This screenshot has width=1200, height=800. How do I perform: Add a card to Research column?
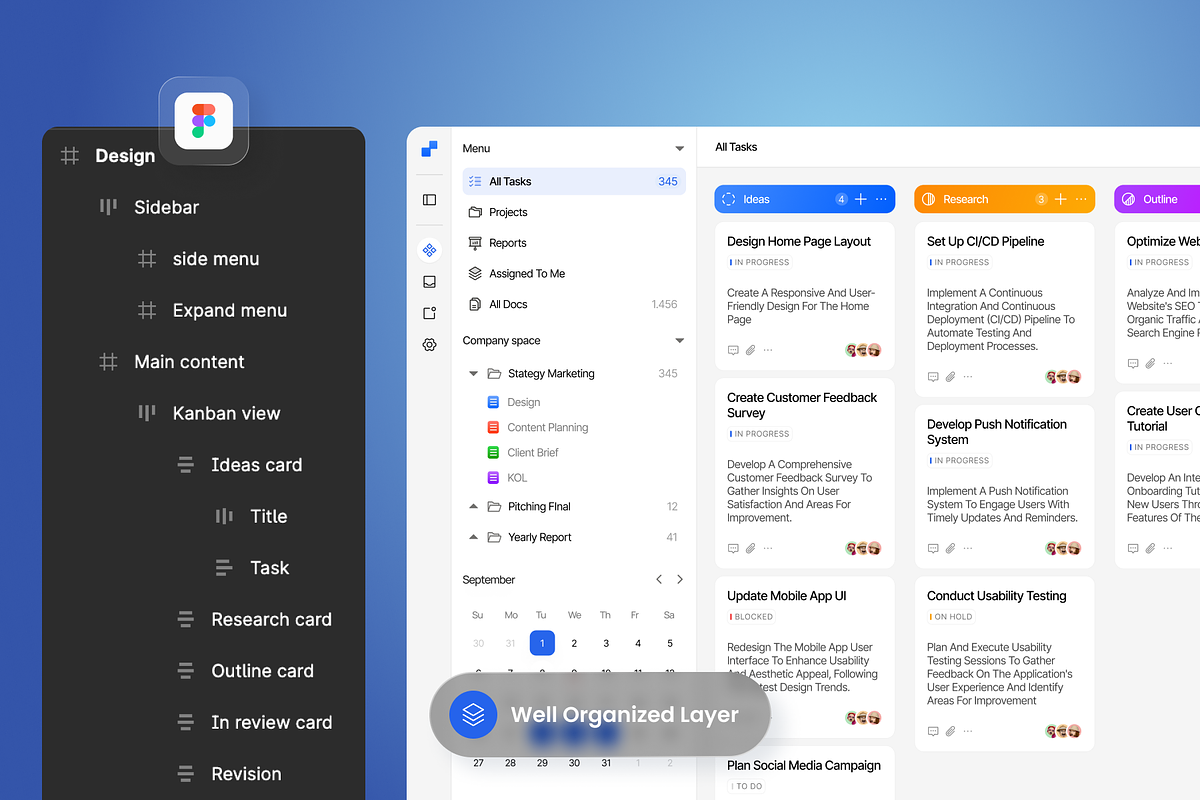coord(1061,199)
